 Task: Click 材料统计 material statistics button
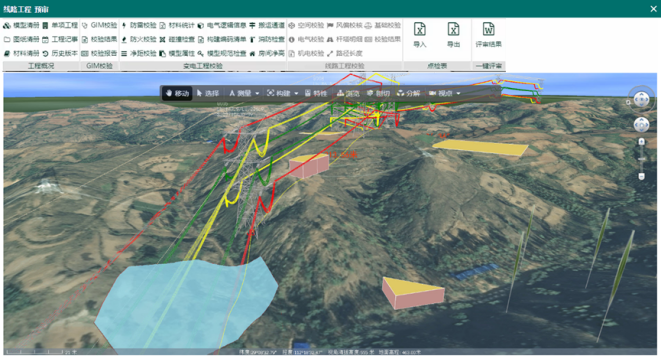point(177,25)
